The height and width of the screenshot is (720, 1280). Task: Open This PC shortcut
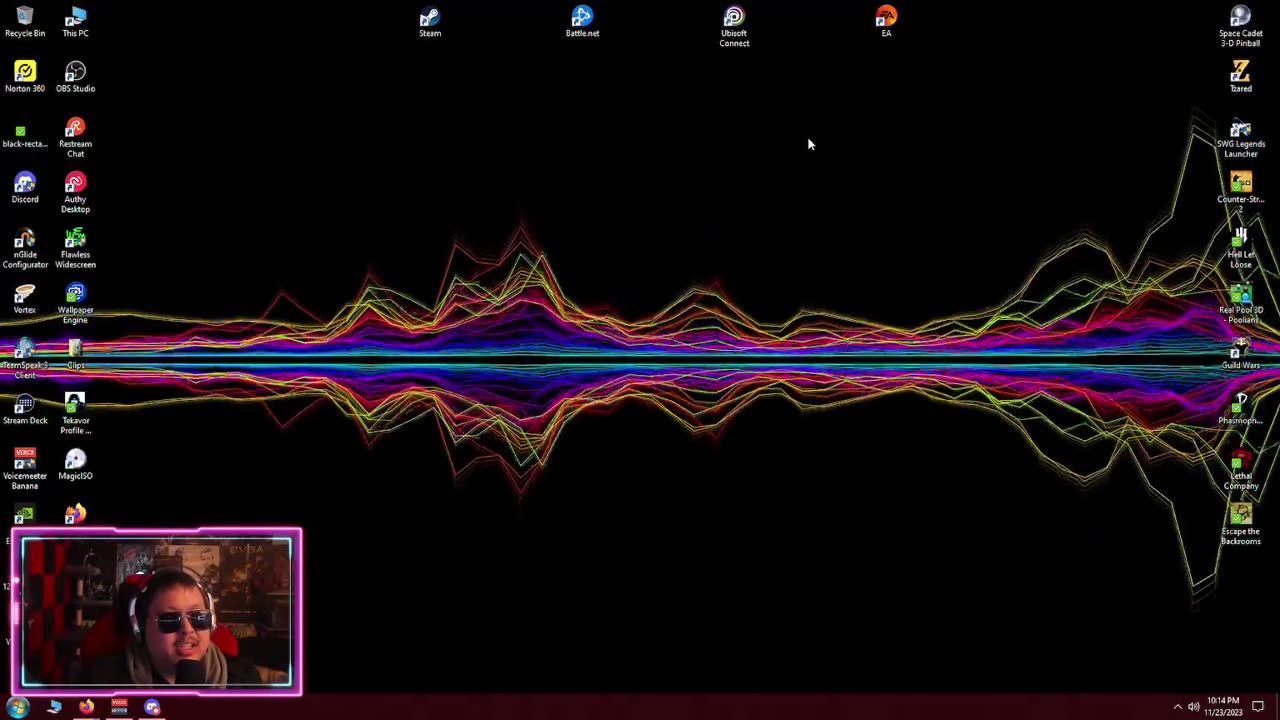(75, 22)
